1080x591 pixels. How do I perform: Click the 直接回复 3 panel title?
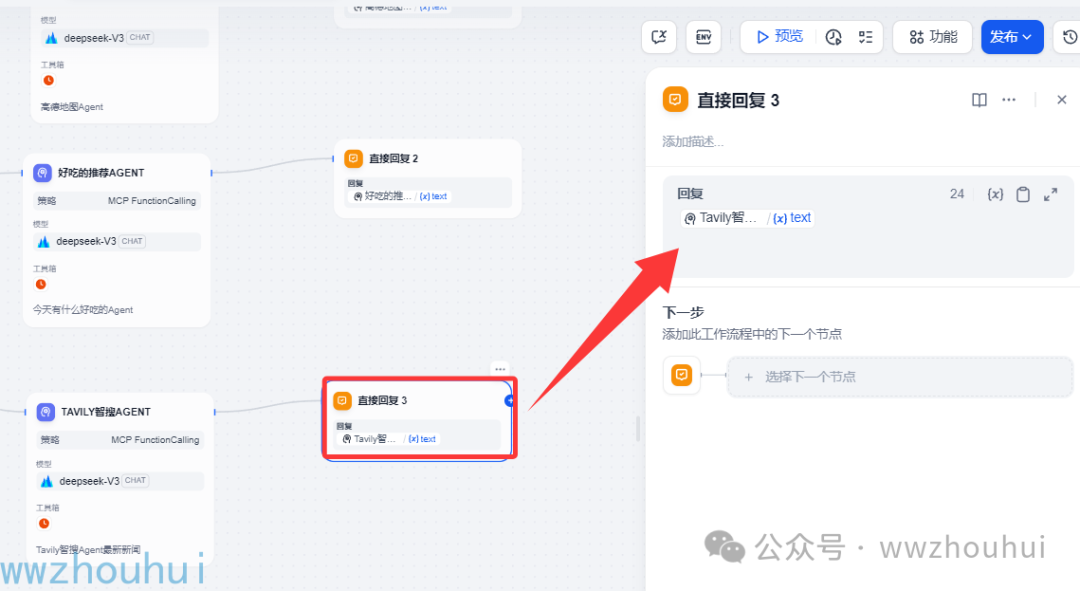[x=738, y=101]
